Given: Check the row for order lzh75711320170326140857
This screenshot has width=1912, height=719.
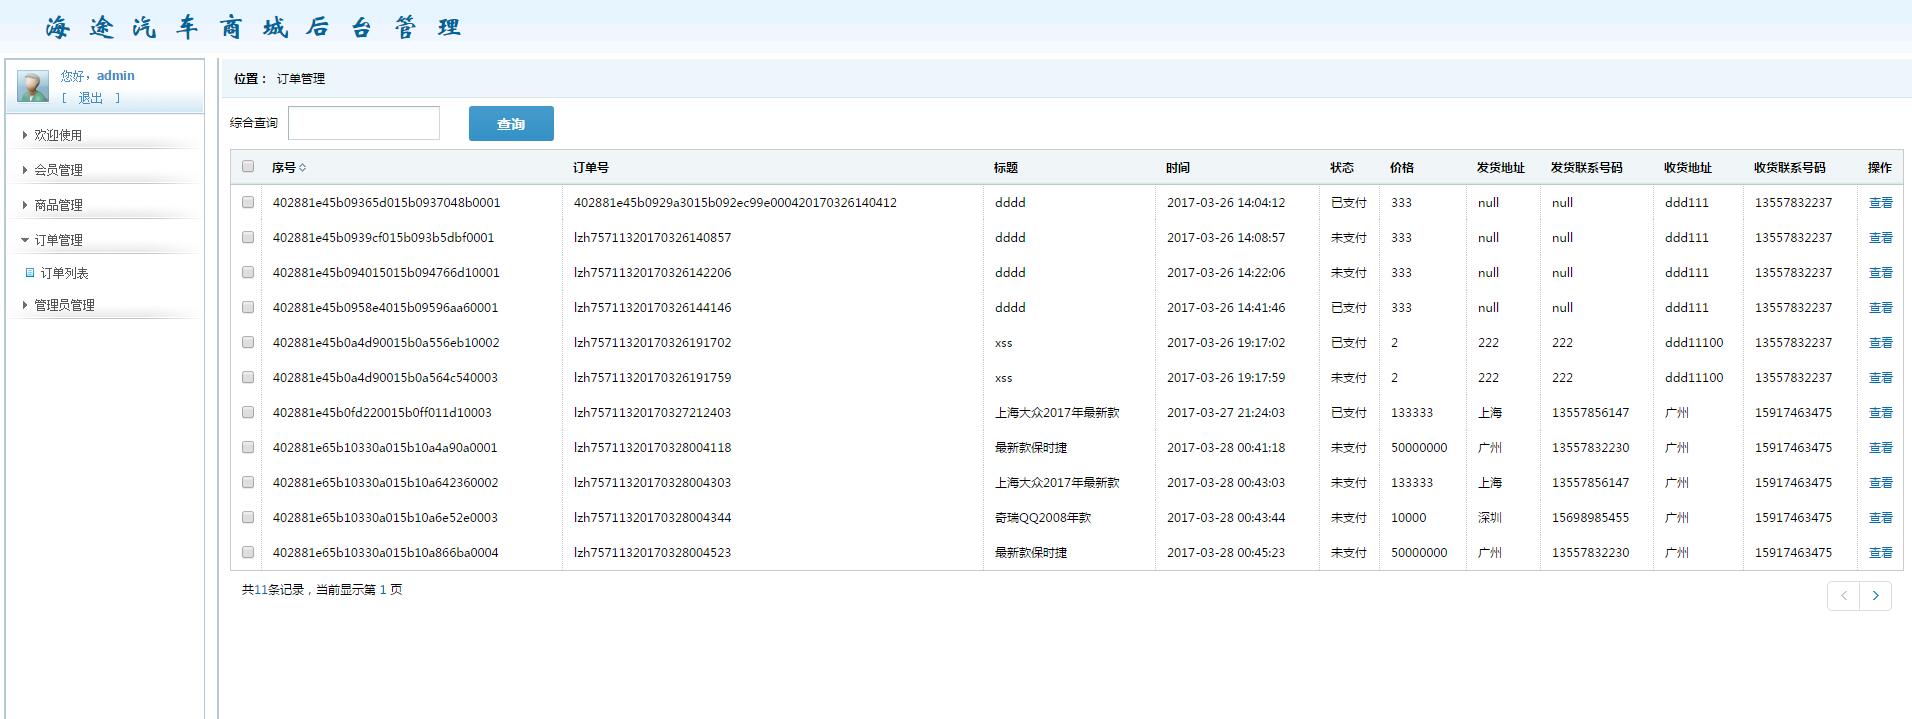Looking at the screenshot, I should click(248, 237).
